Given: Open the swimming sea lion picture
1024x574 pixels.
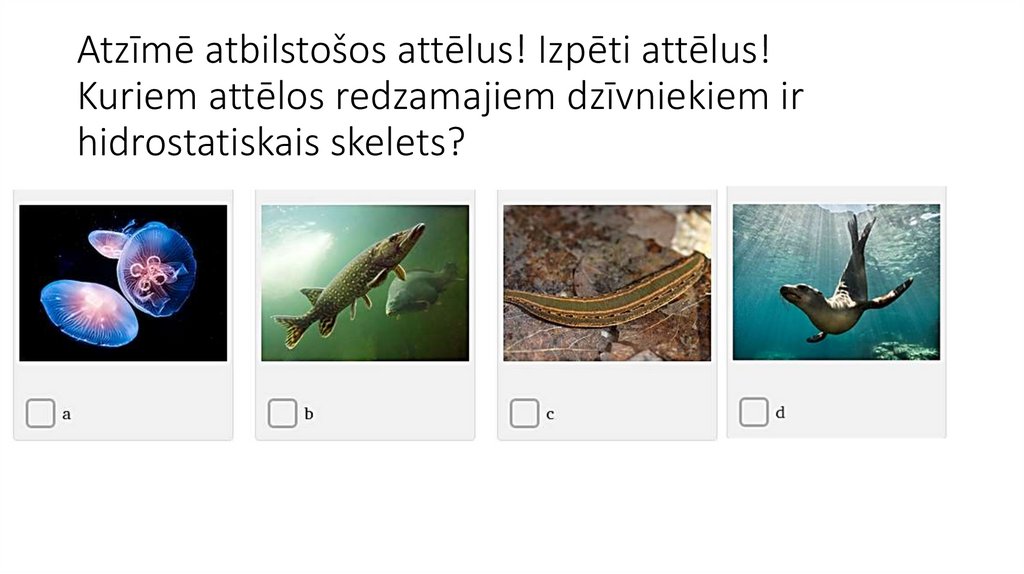Looking at the screenshot, I should [x=837, y=282].
